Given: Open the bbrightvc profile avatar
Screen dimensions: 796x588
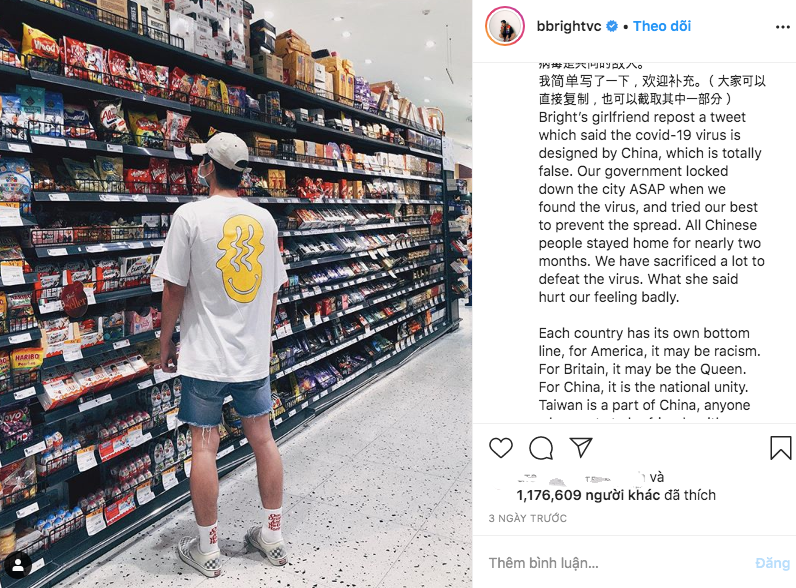Looking at the screenshot, I should point(505,26).
